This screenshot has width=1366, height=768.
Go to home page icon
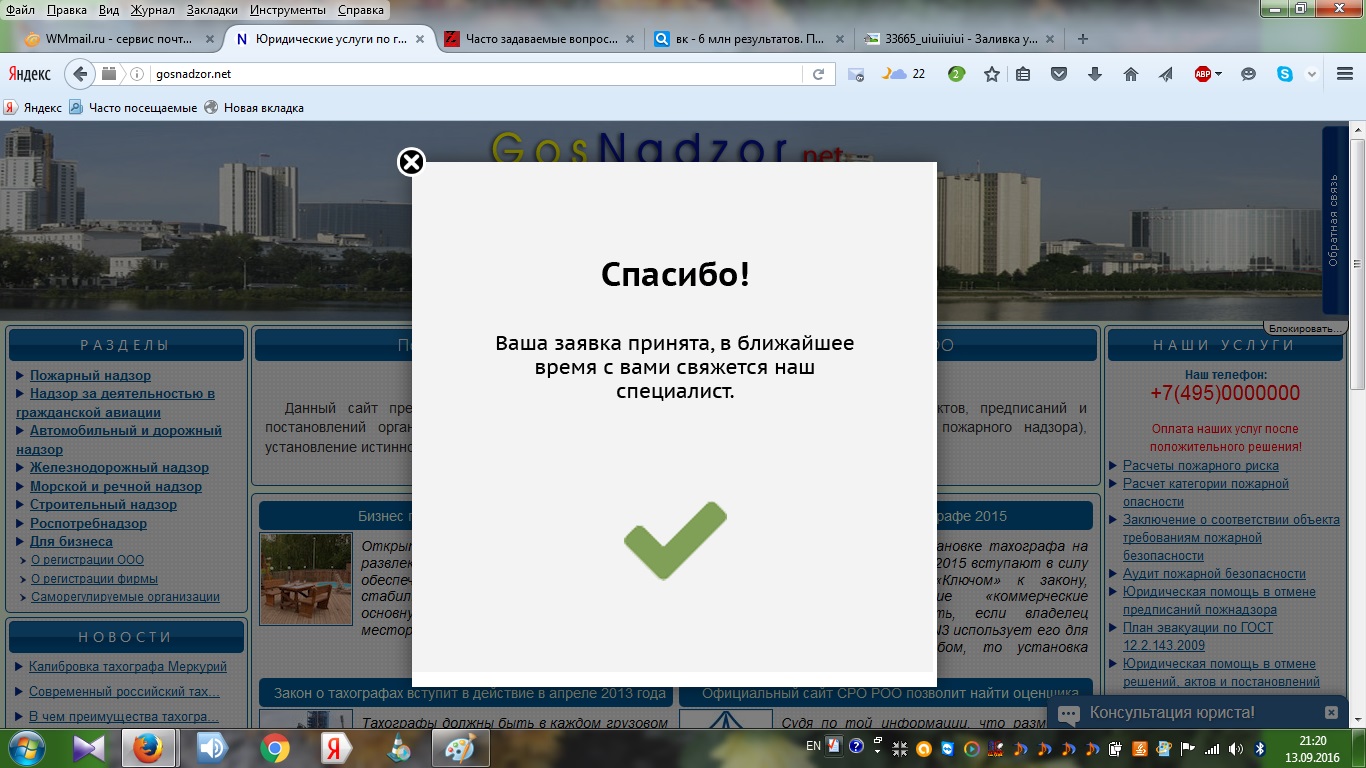click(x=1131, y=74)
